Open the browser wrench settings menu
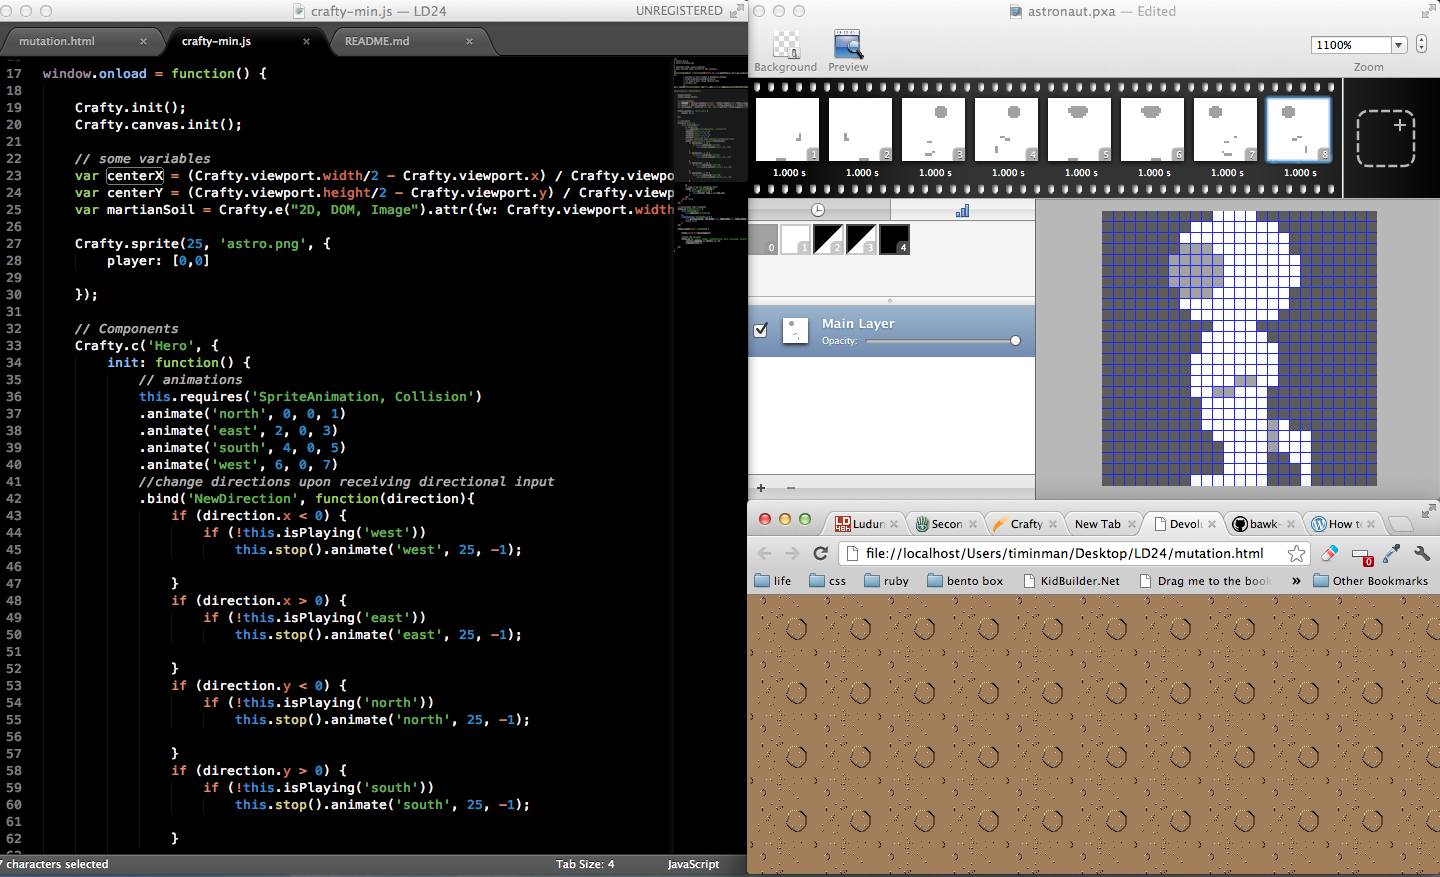This screenshot has width=1440, height=877. pyautogui.click(x=1422, y=553)
